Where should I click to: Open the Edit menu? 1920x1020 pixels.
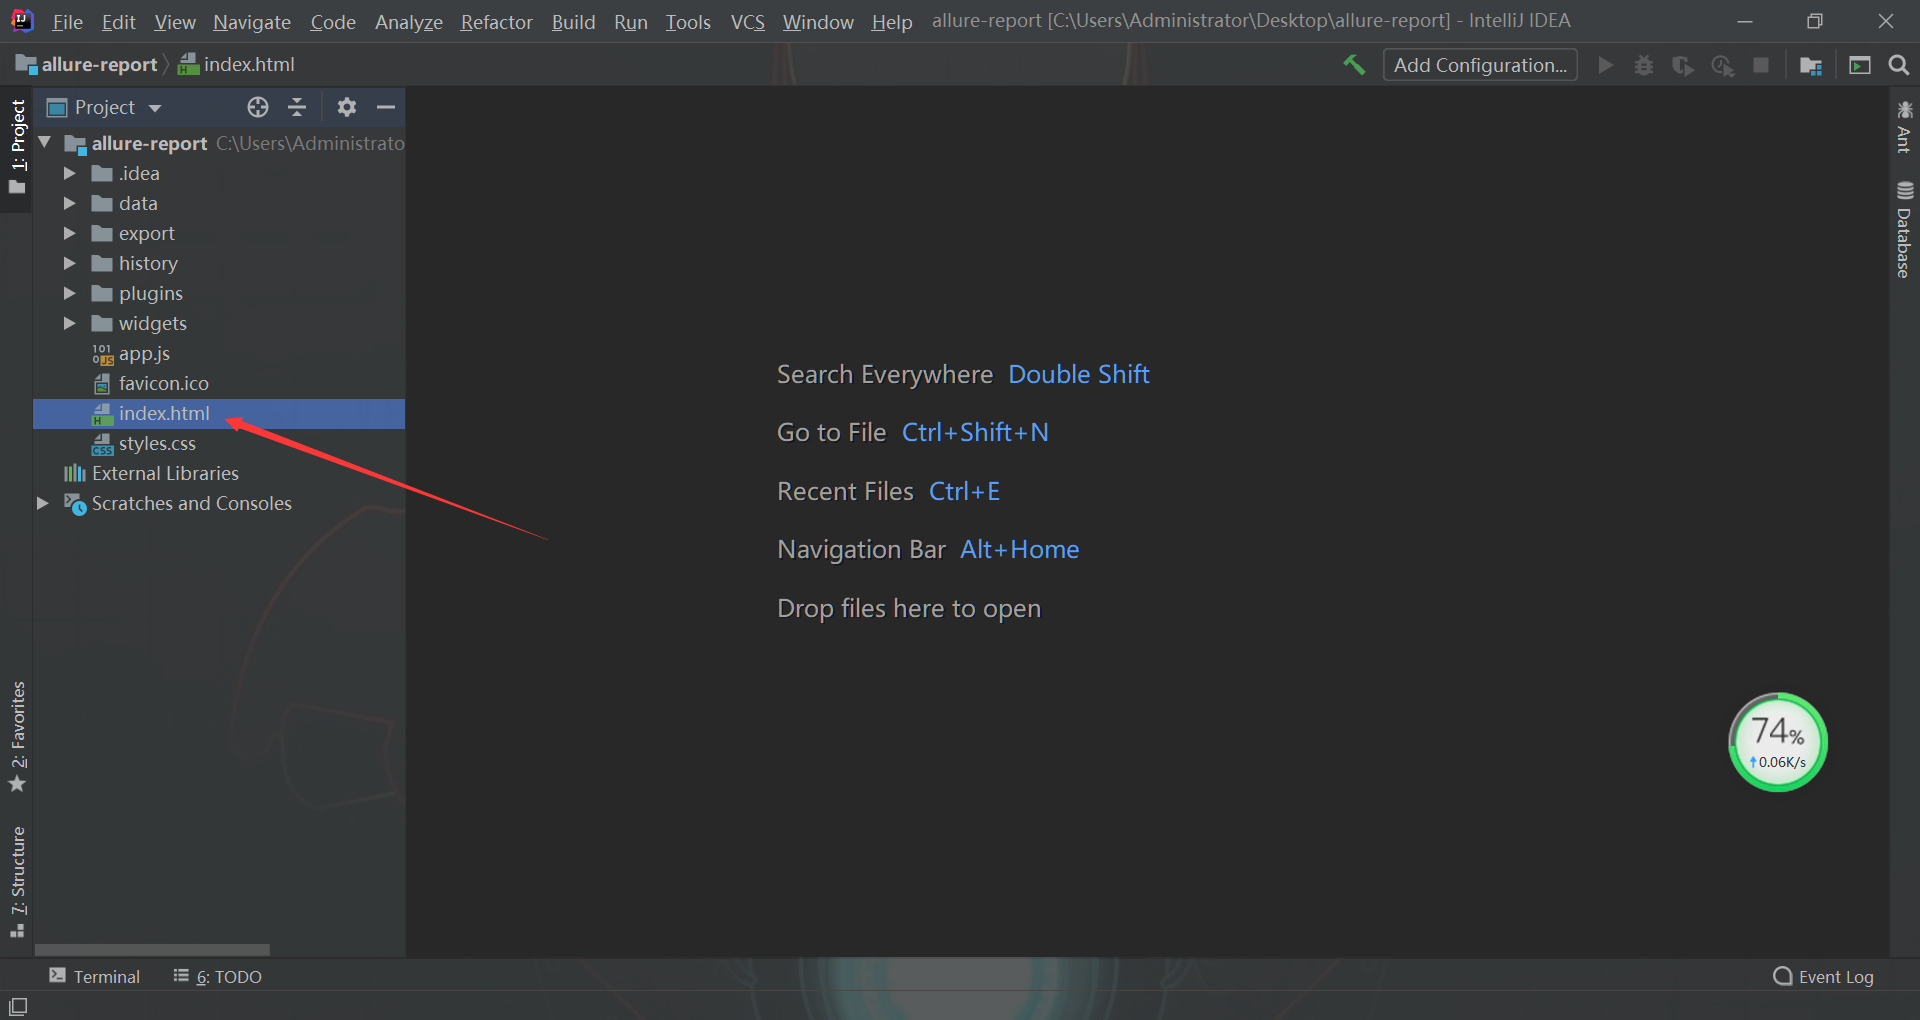tap(118, 21)
